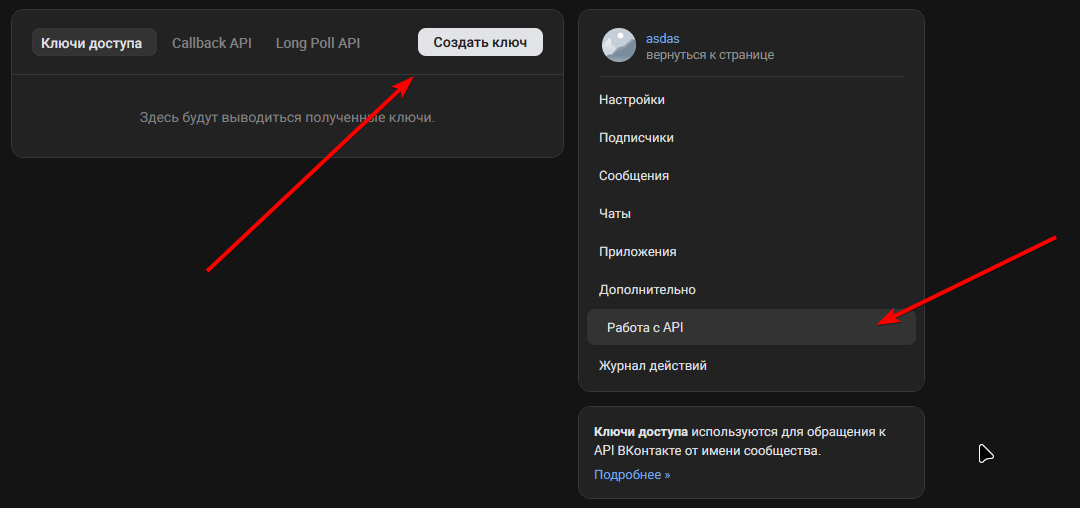Click the asdas community avatar
1080x508 pixels.
618,45
